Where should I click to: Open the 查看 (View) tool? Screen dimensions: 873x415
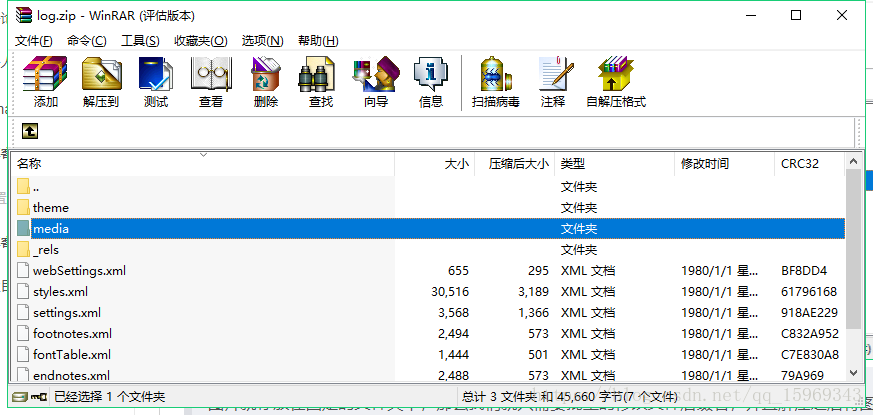[x=211, y=82]
